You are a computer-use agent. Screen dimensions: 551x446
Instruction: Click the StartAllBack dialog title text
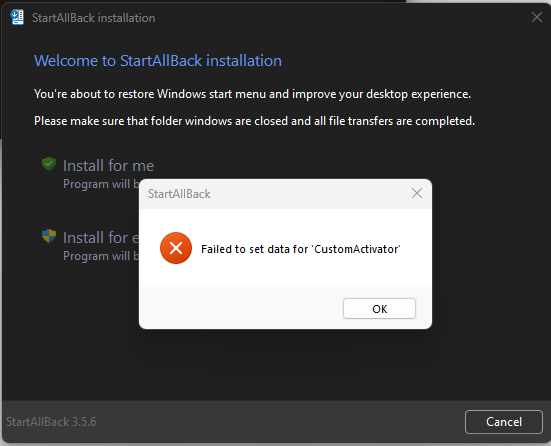pyautogui.click(x=179, y=194)
